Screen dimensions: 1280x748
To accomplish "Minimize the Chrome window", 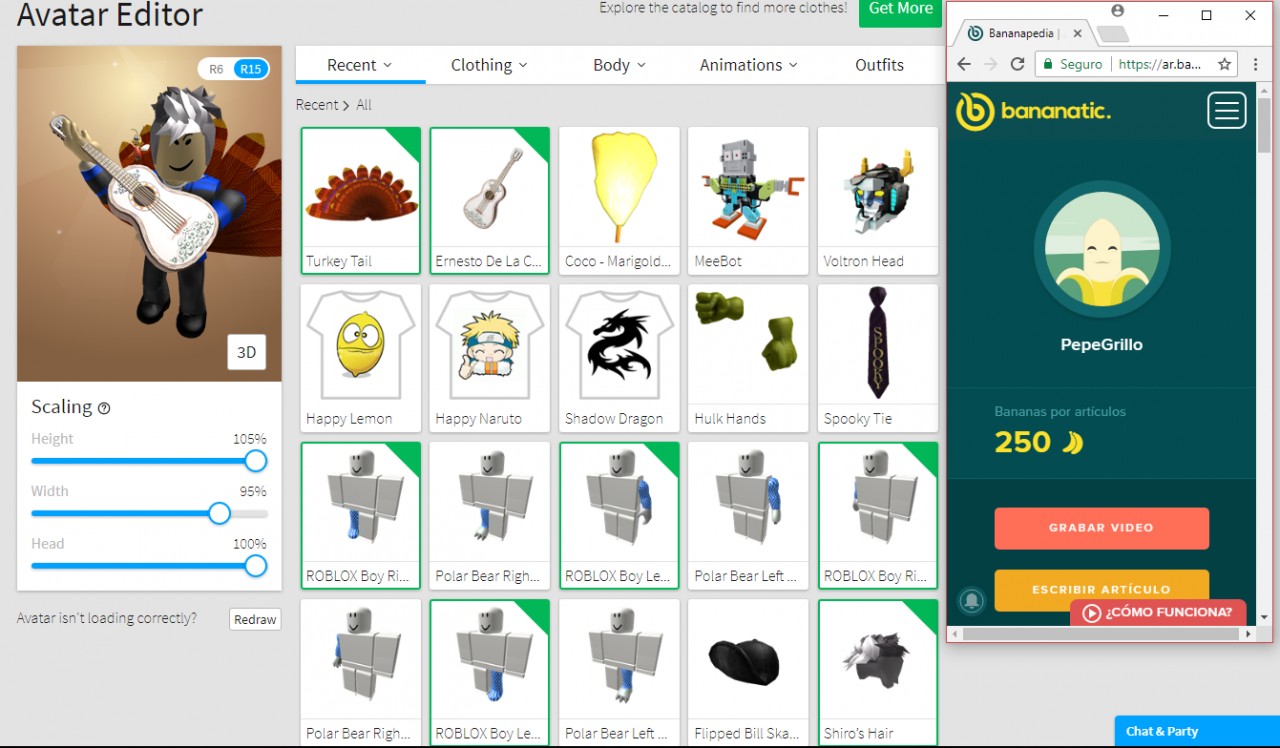I will click(1162, 15).
